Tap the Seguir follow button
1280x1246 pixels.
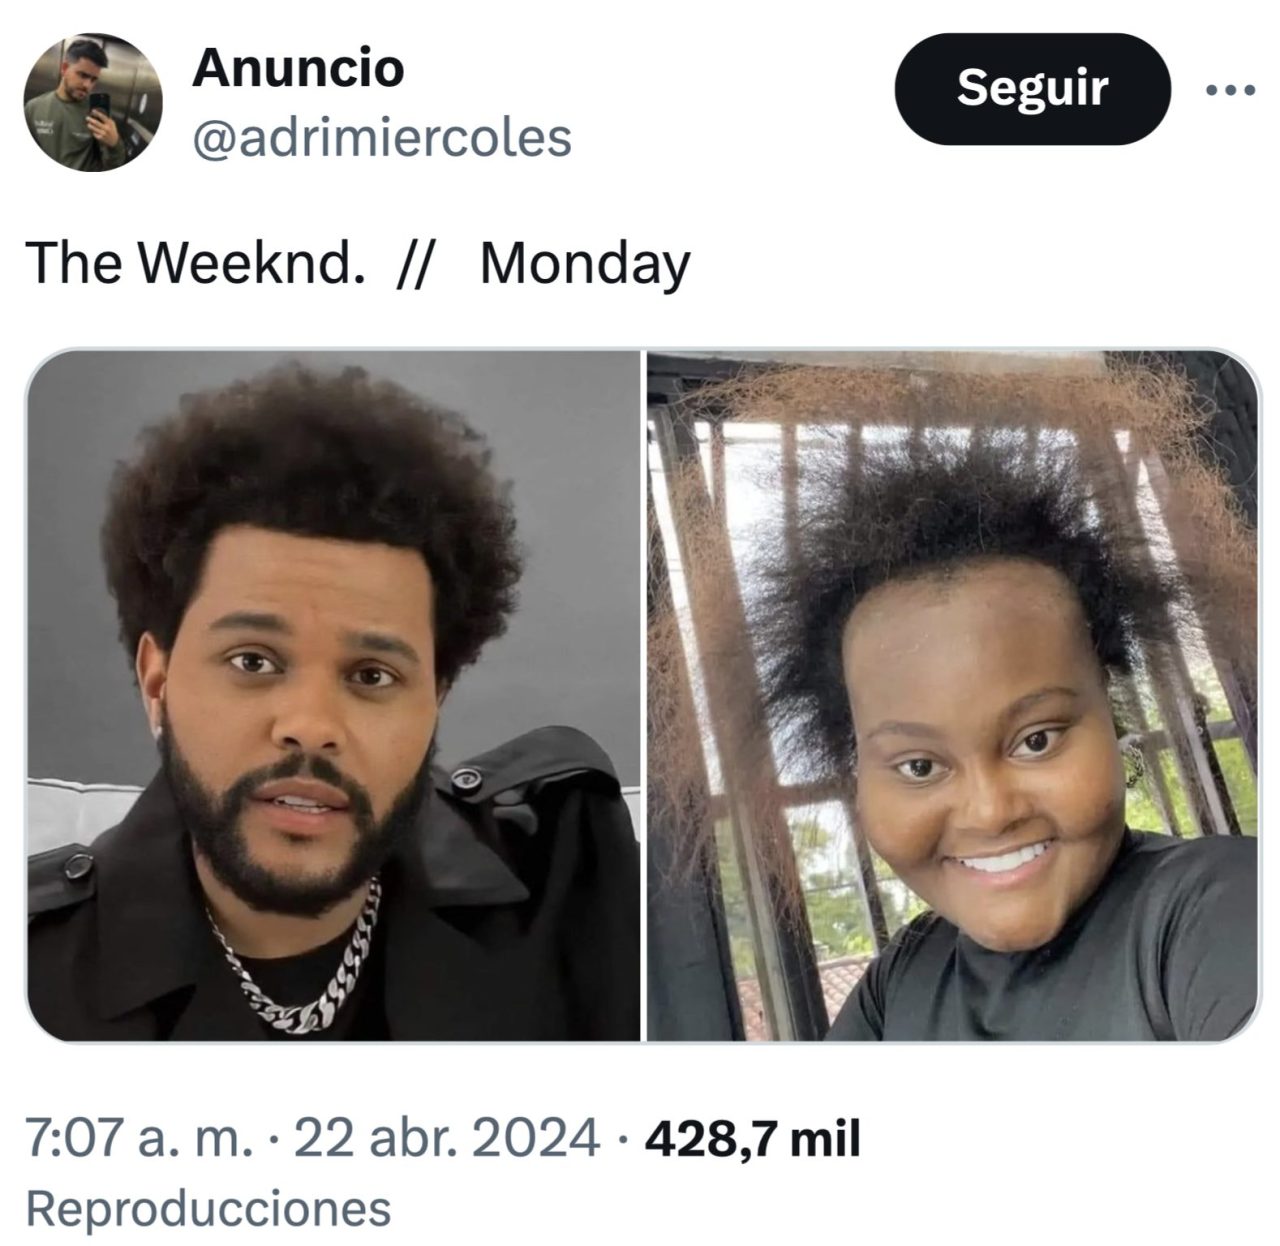pyautogui.click(x=1031, y=89)
